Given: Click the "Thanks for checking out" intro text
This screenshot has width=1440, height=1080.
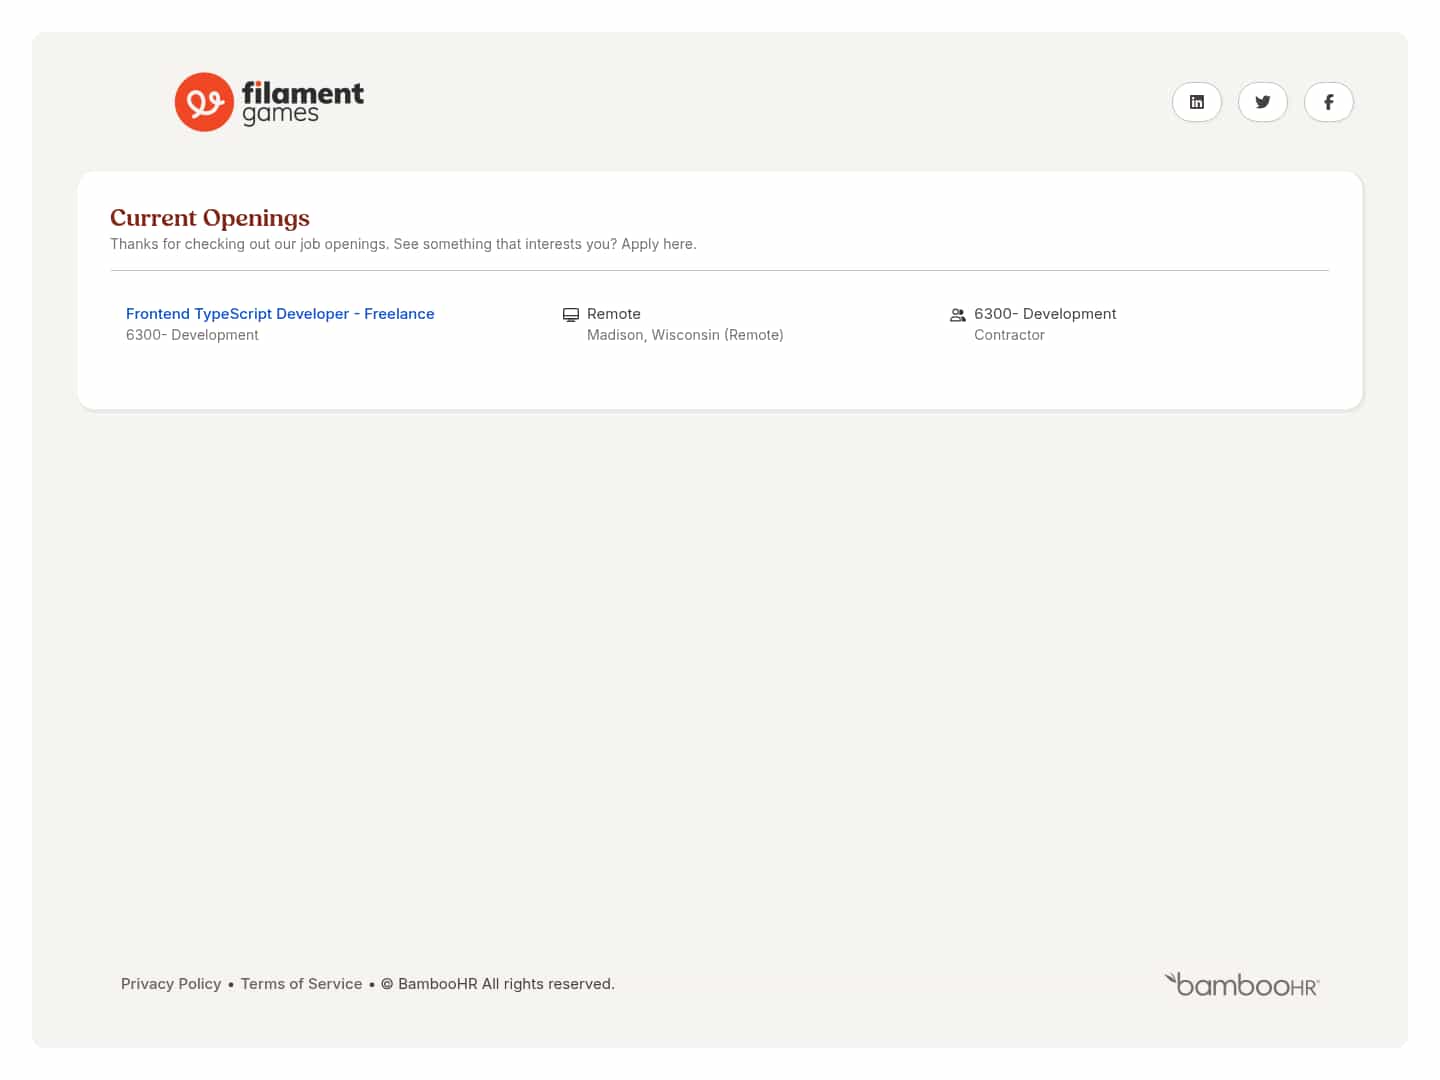Looking at the screenshot, I should [x=403, y=244].
